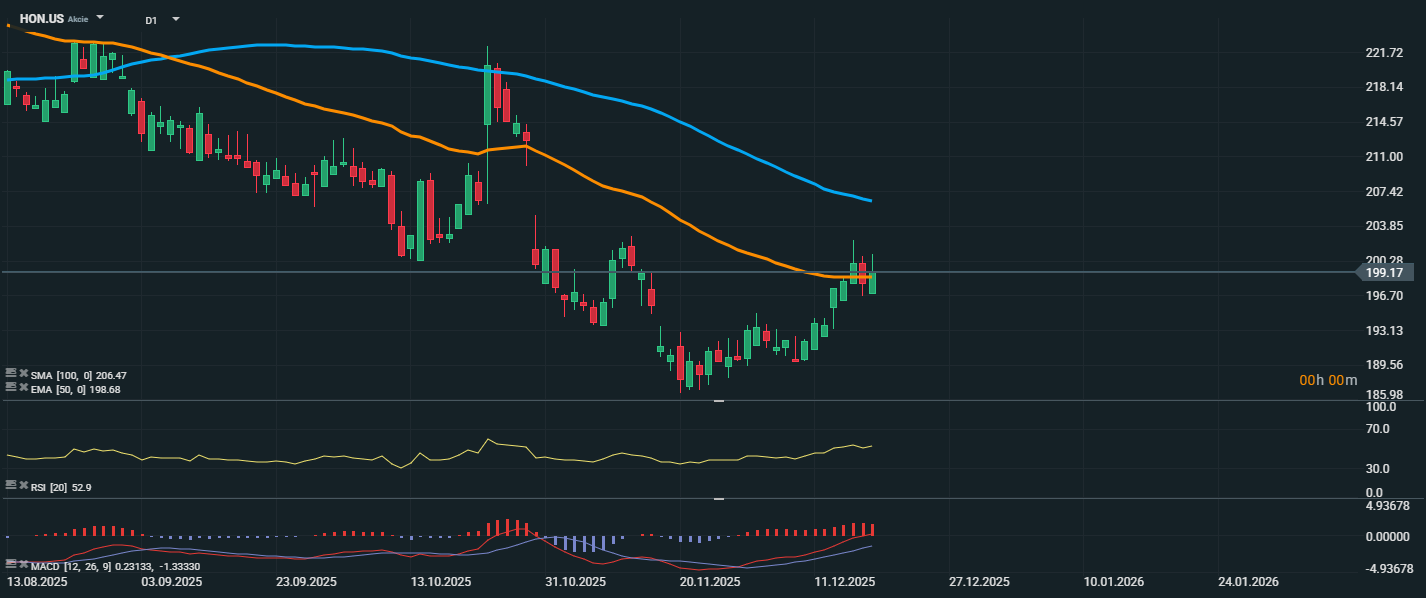Click price axis label 211.00
This screenshot has height=598, width=1426.
(x=1383, y=157)
